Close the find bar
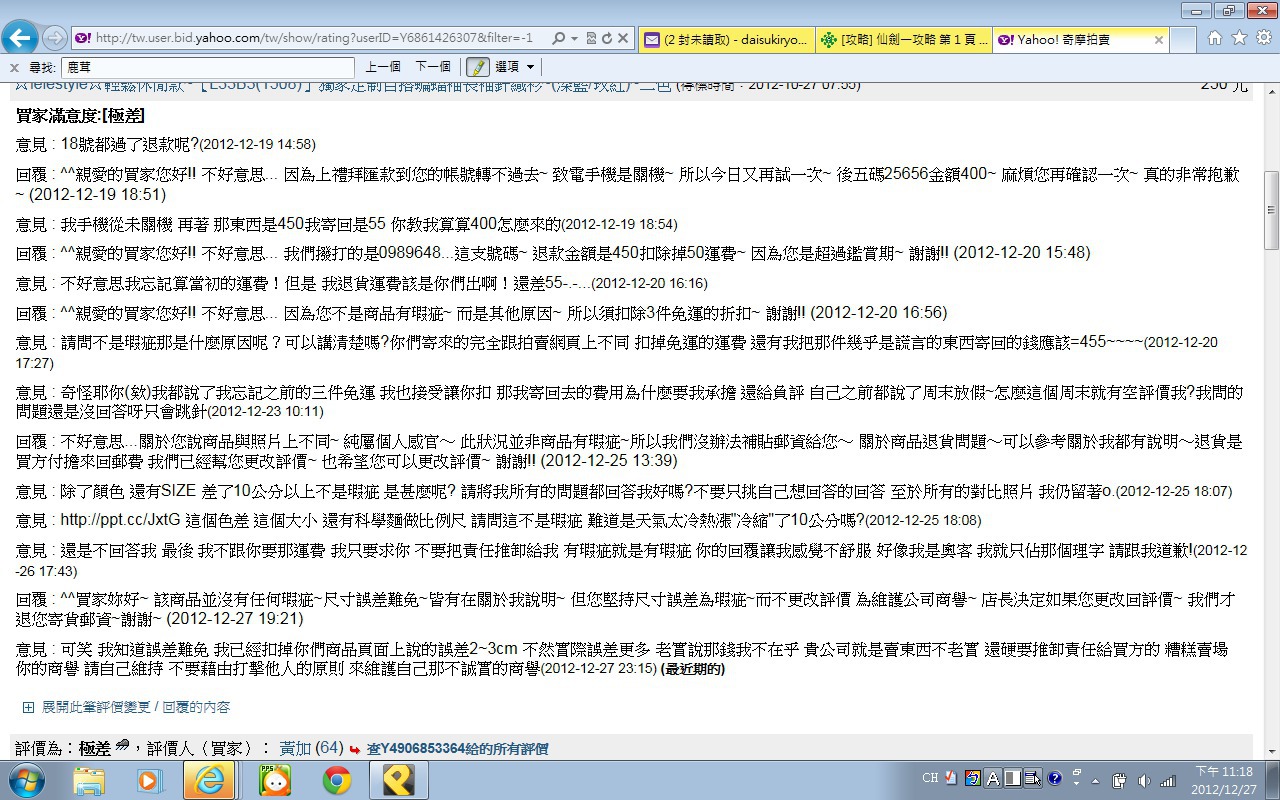The width and height of the screenshot is (1280, 800). [14, 67]
